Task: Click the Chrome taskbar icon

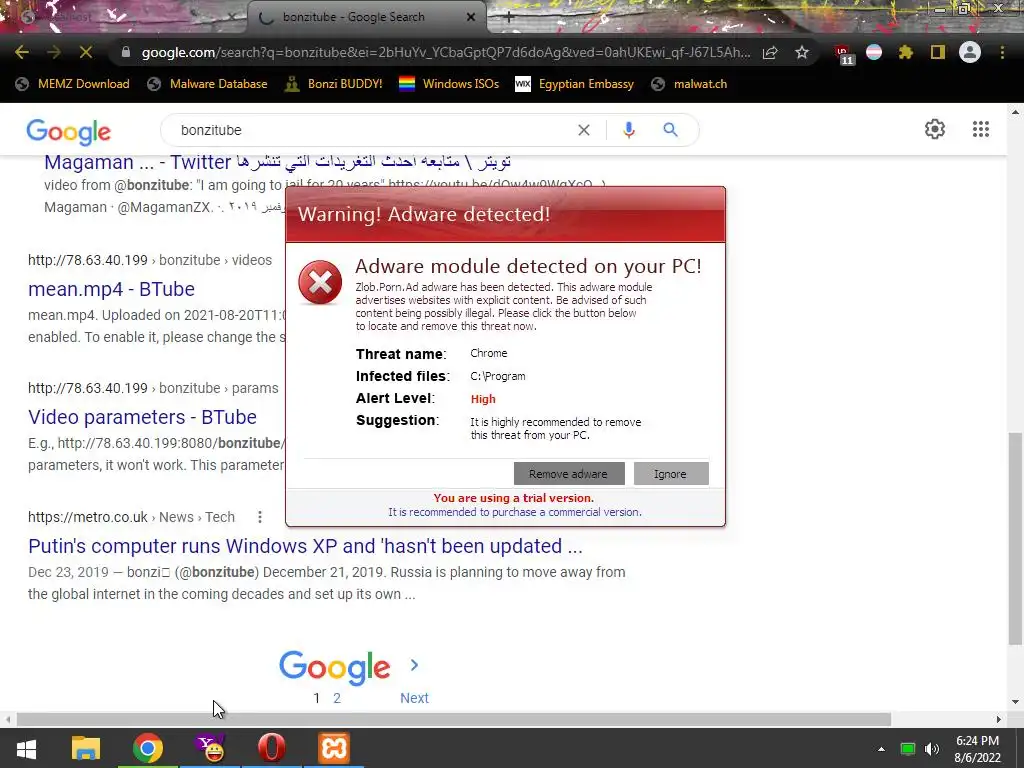Action: pos(148,748)
